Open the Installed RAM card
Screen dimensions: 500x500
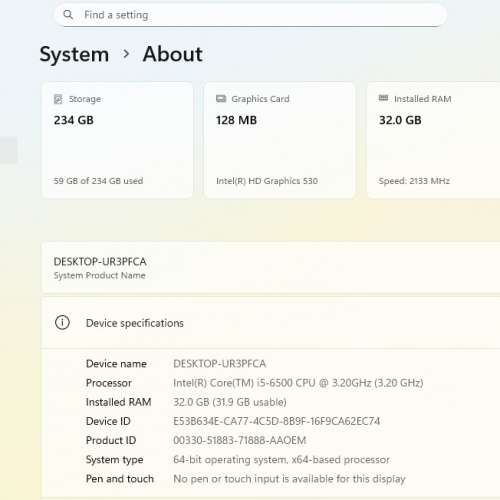tap(433, 140)
